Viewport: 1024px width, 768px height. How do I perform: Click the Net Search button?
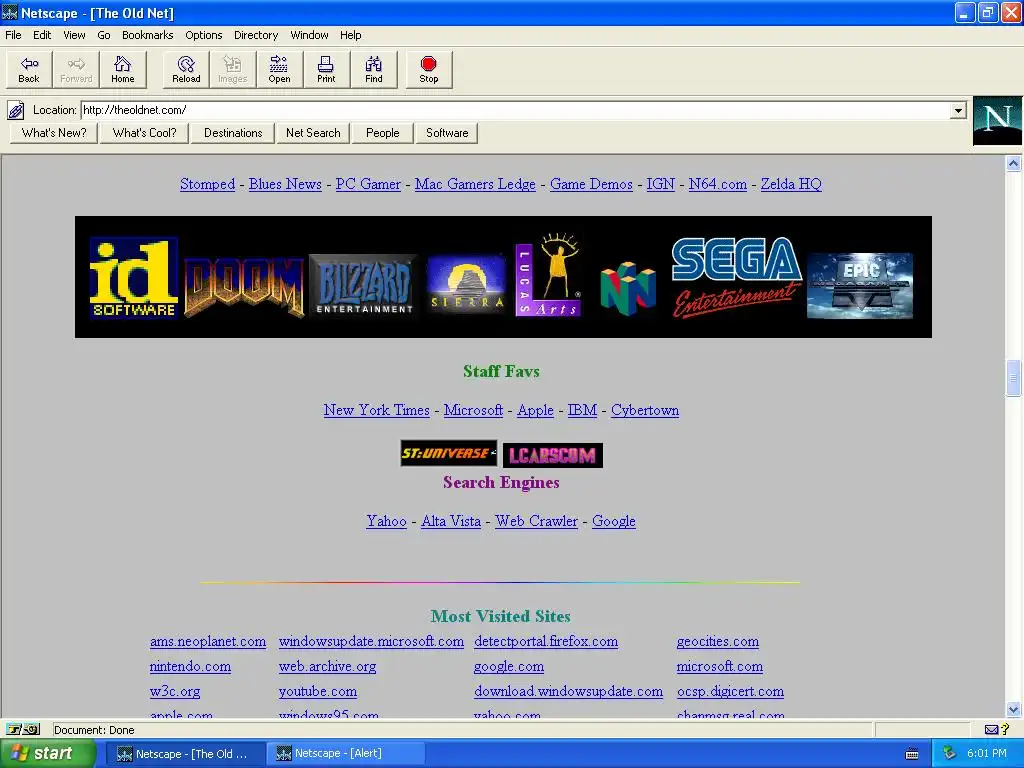point(313,133)
